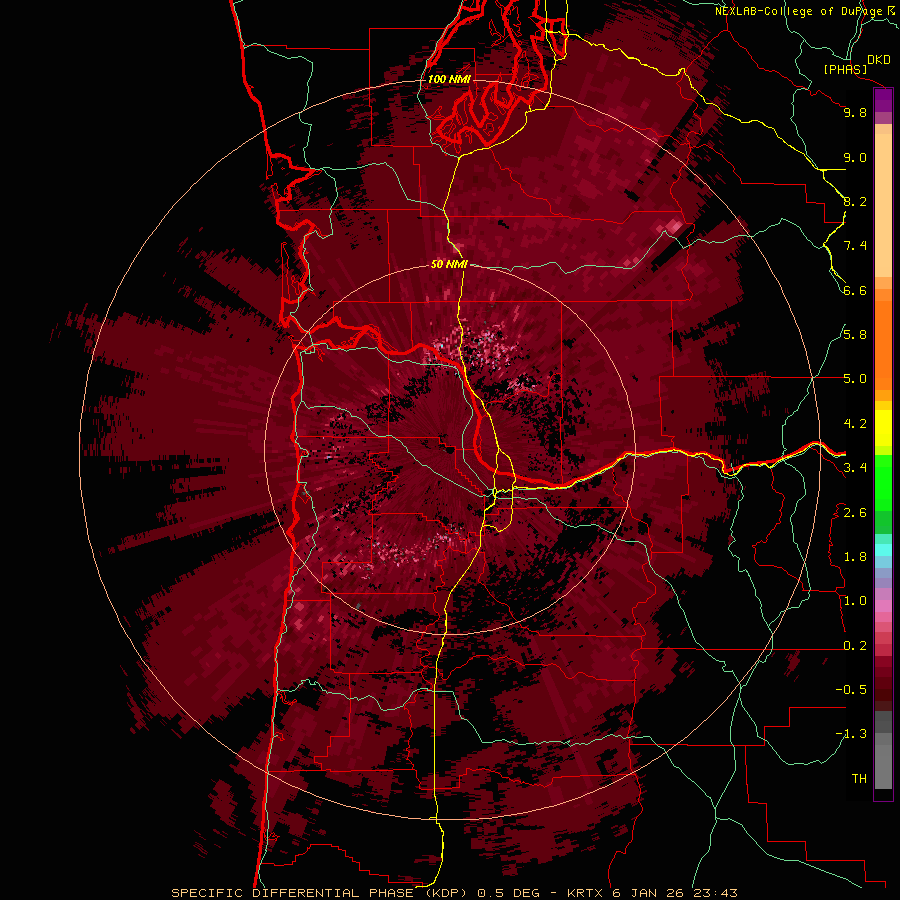Click the 9.0 value on the scale
This screenshot has width=900, height=900.
855,157
